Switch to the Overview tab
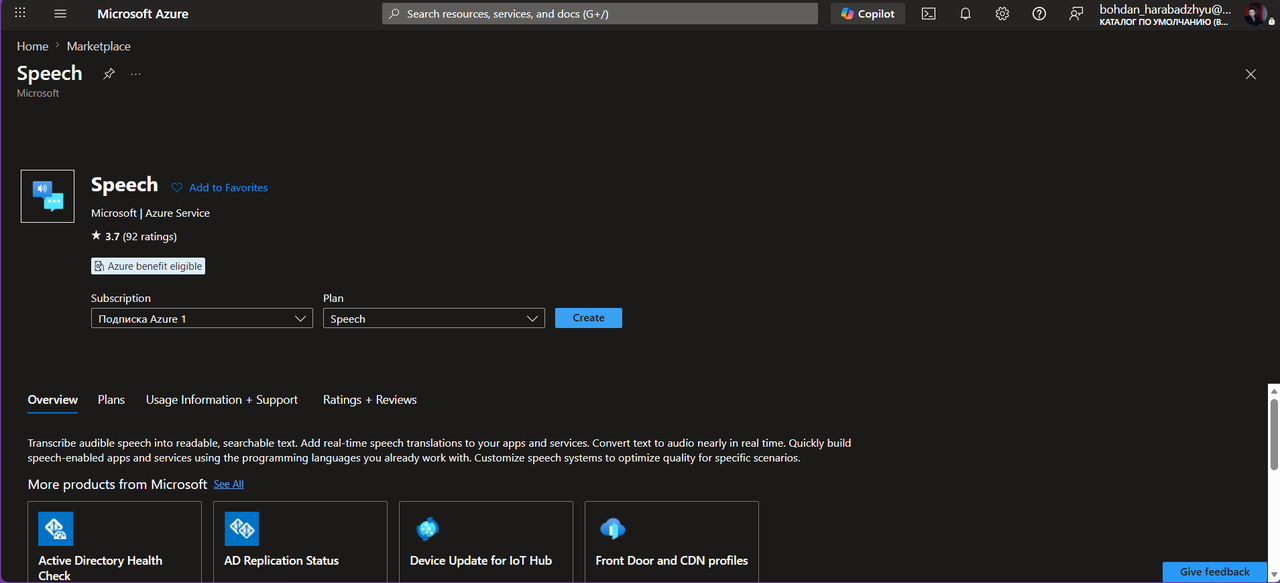The width and height of the screenshot is (1280, 583). point(53,400)
